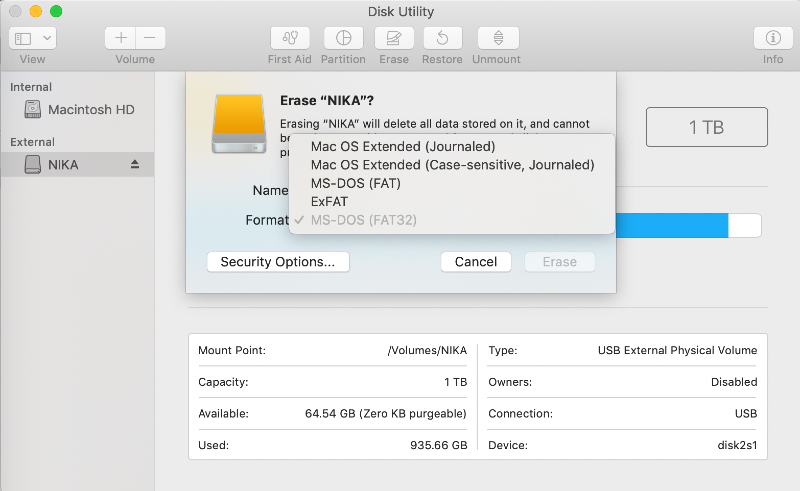Click the Type value USB External Physical Volume

point(678,350)
